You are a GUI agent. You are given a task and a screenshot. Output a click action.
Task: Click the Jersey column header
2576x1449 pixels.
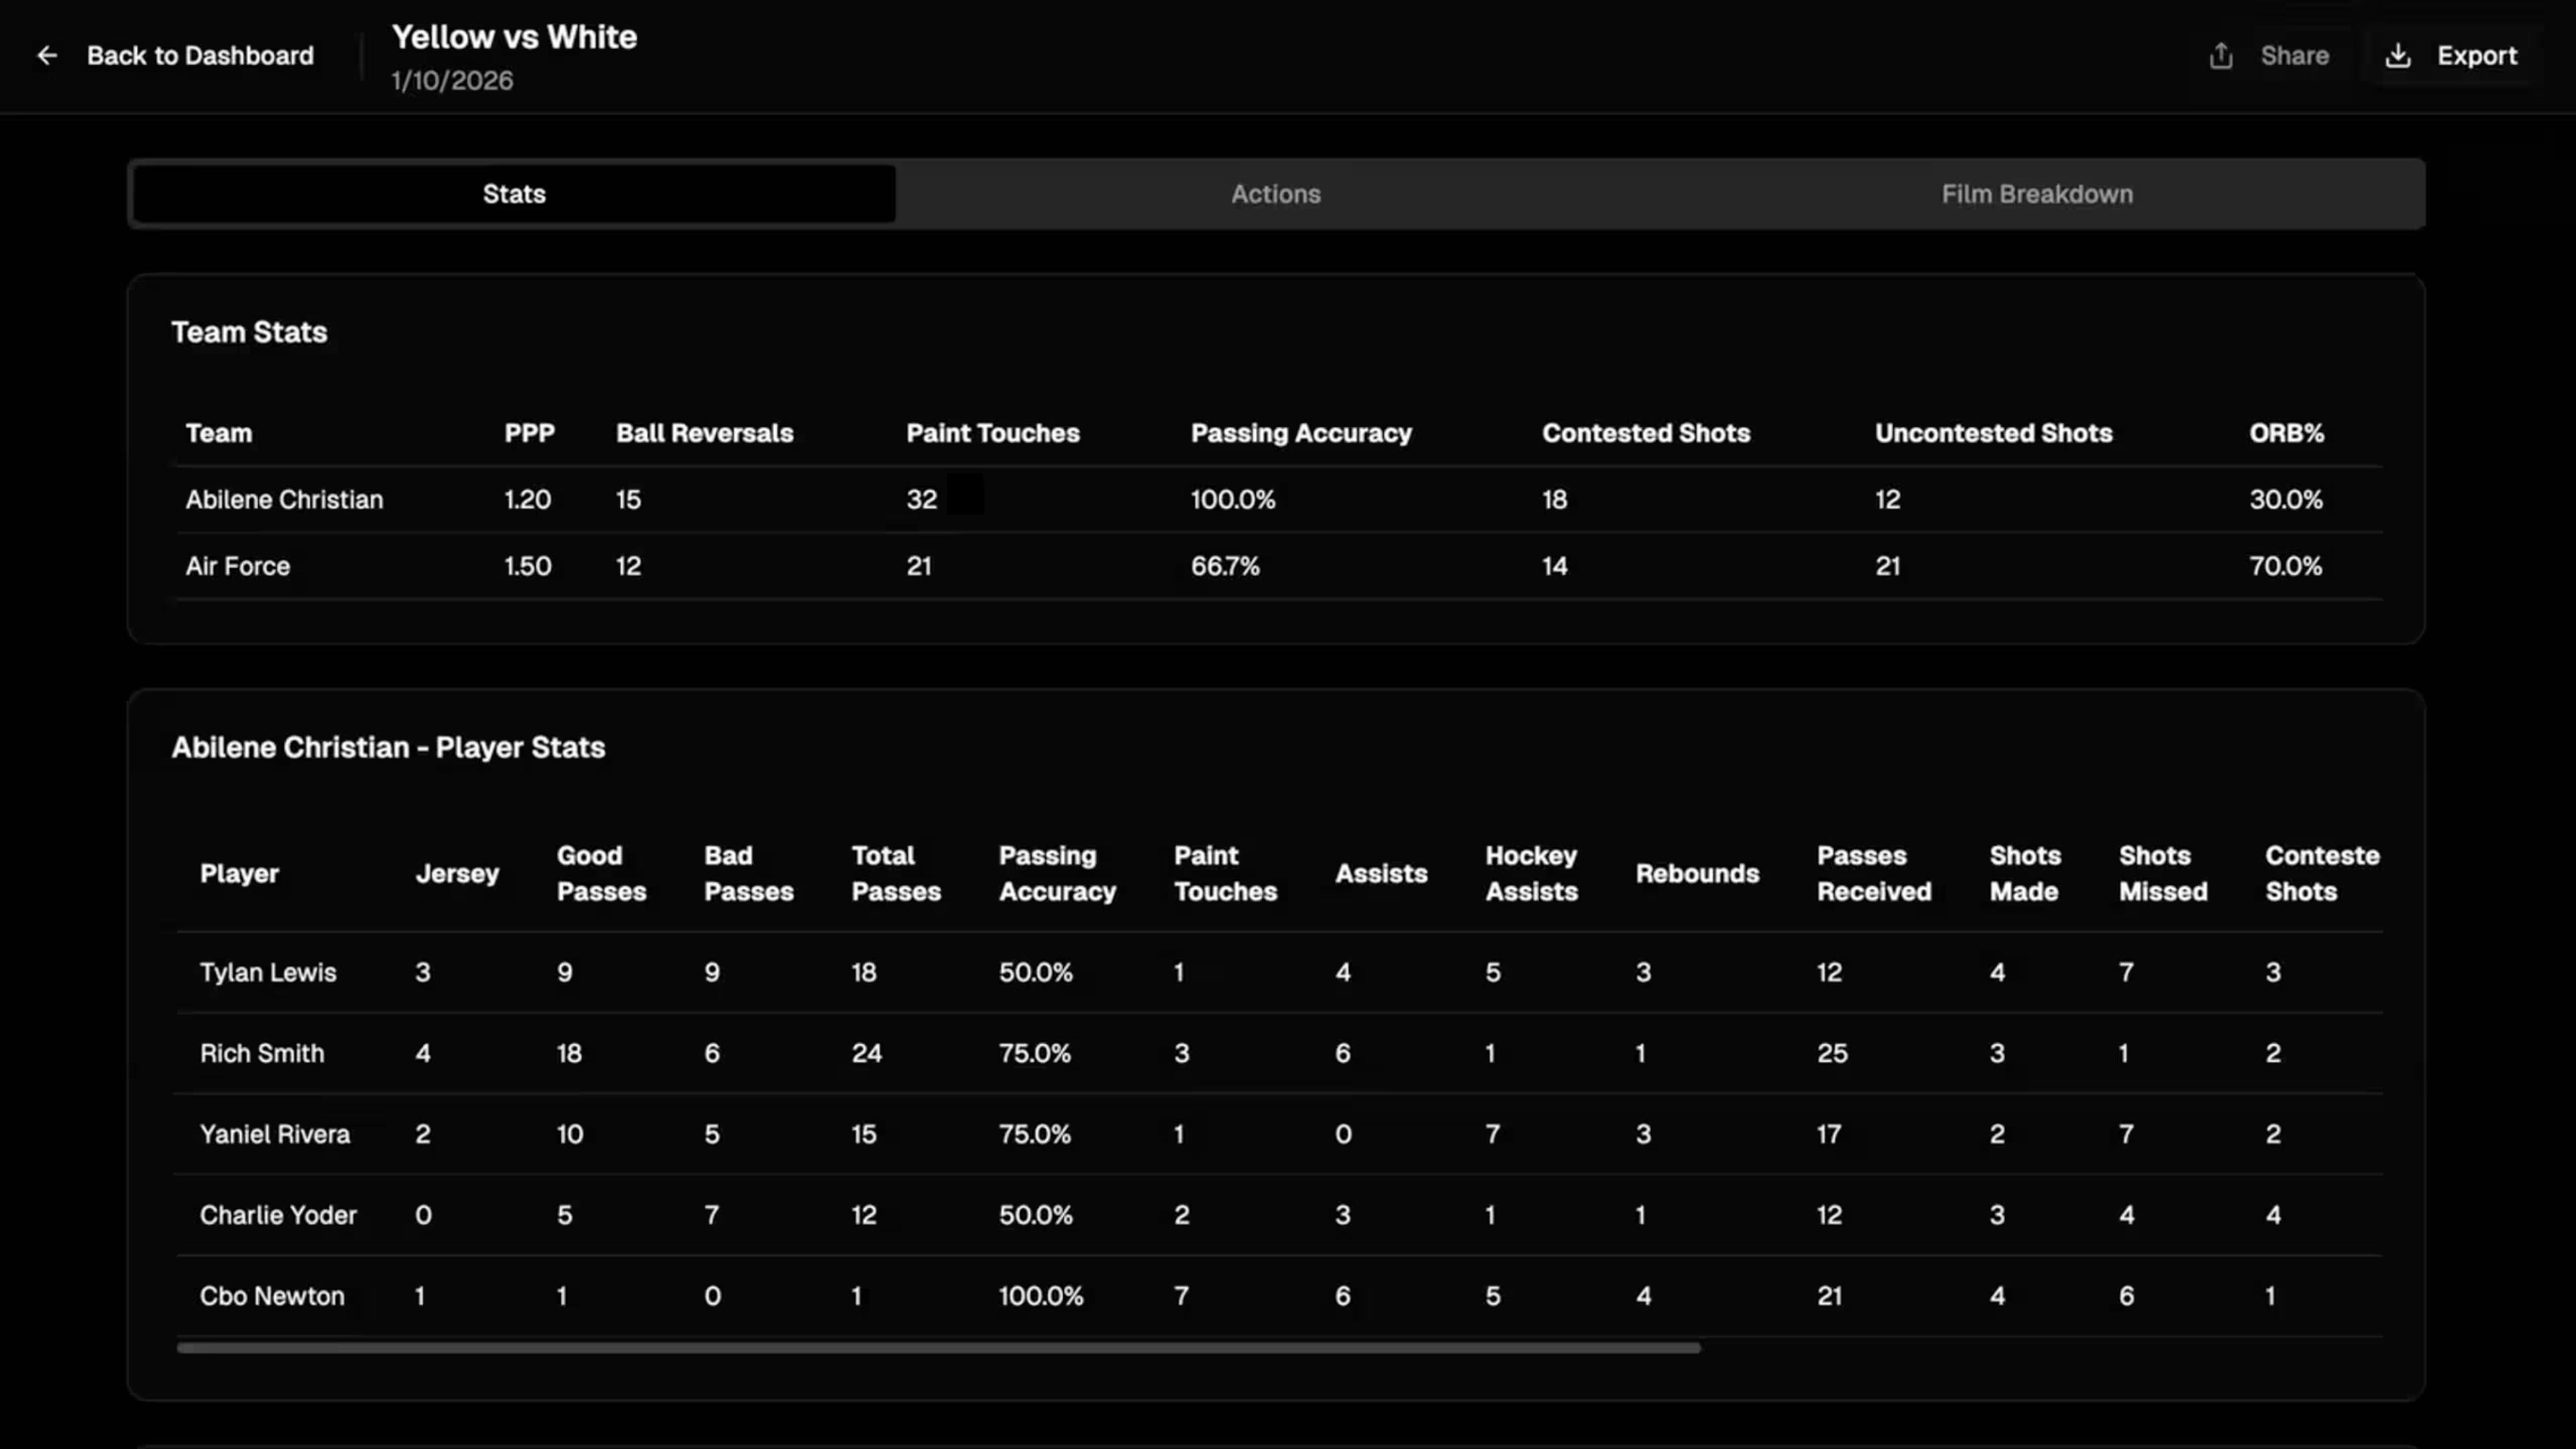click(457, 874)
